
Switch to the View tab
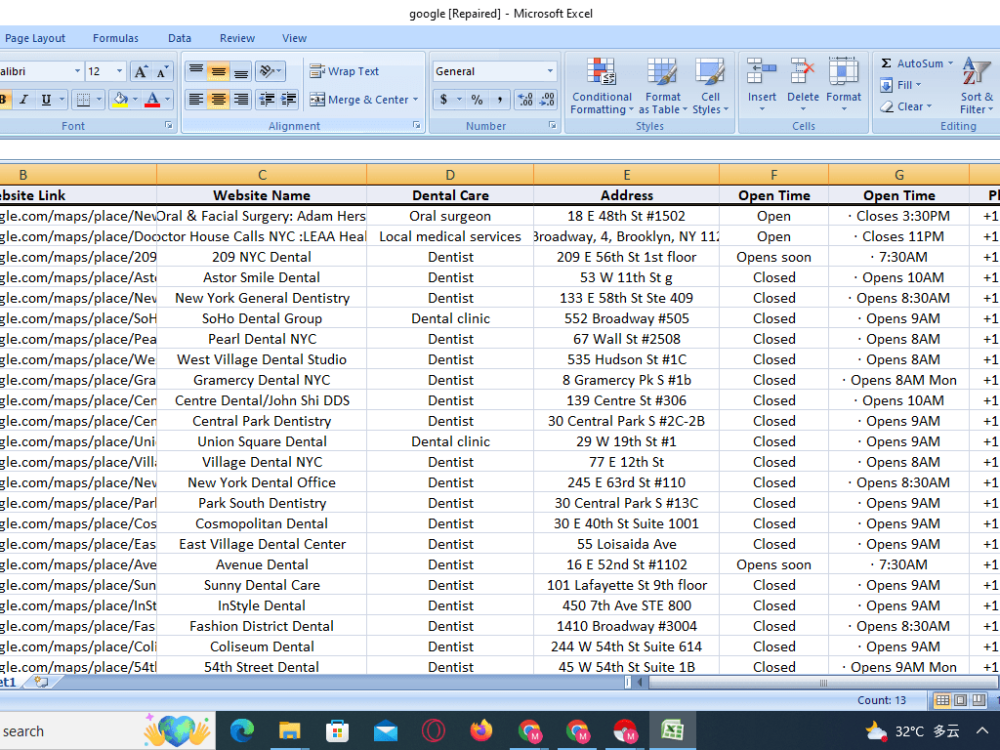click(x=294, y=38)
